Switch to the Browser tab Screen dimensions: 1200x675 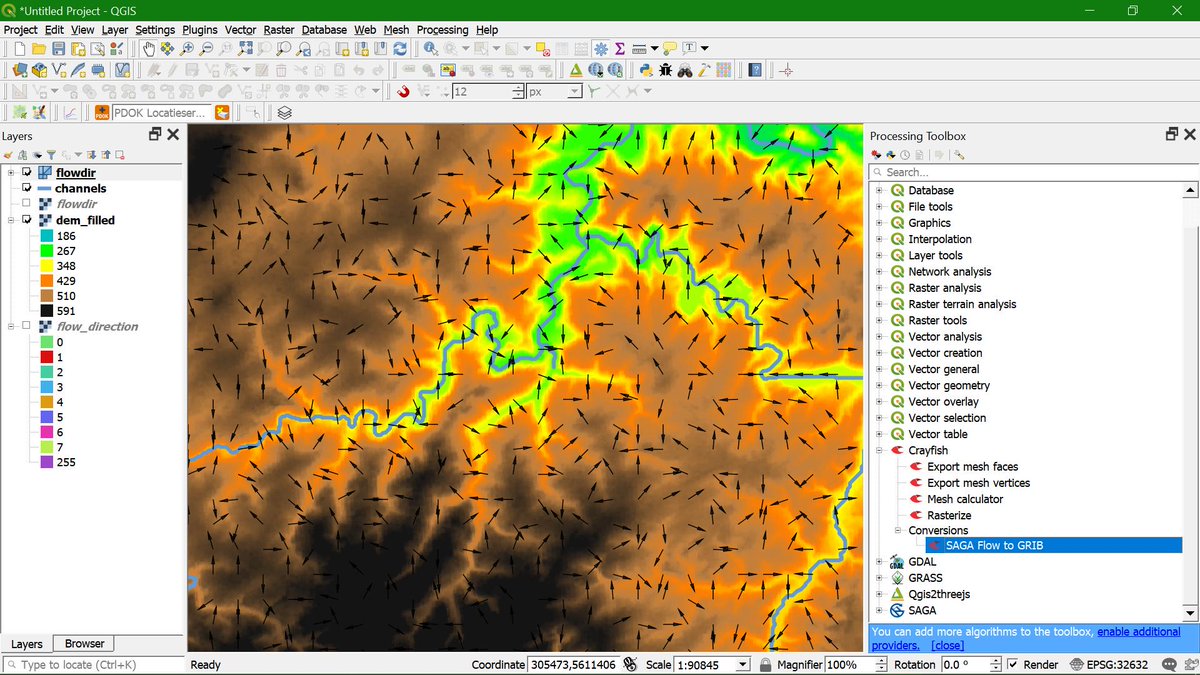tap(84, 644)
